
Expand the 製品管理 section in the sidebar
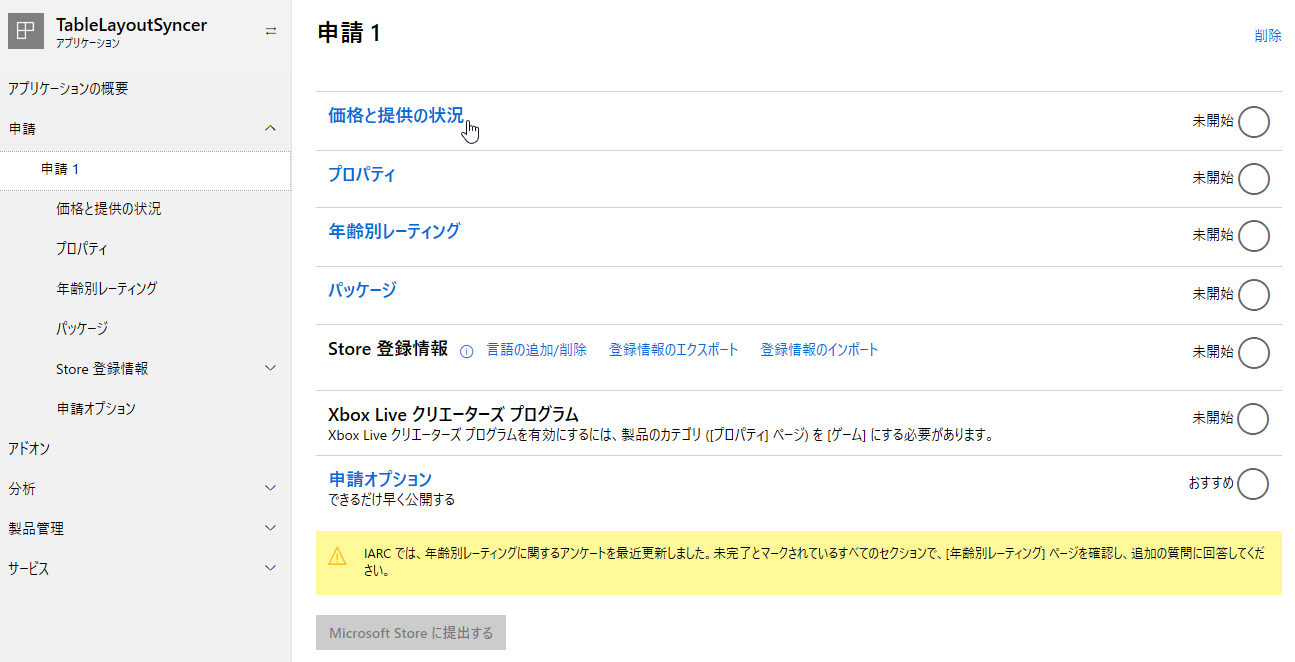coord(270,528)
